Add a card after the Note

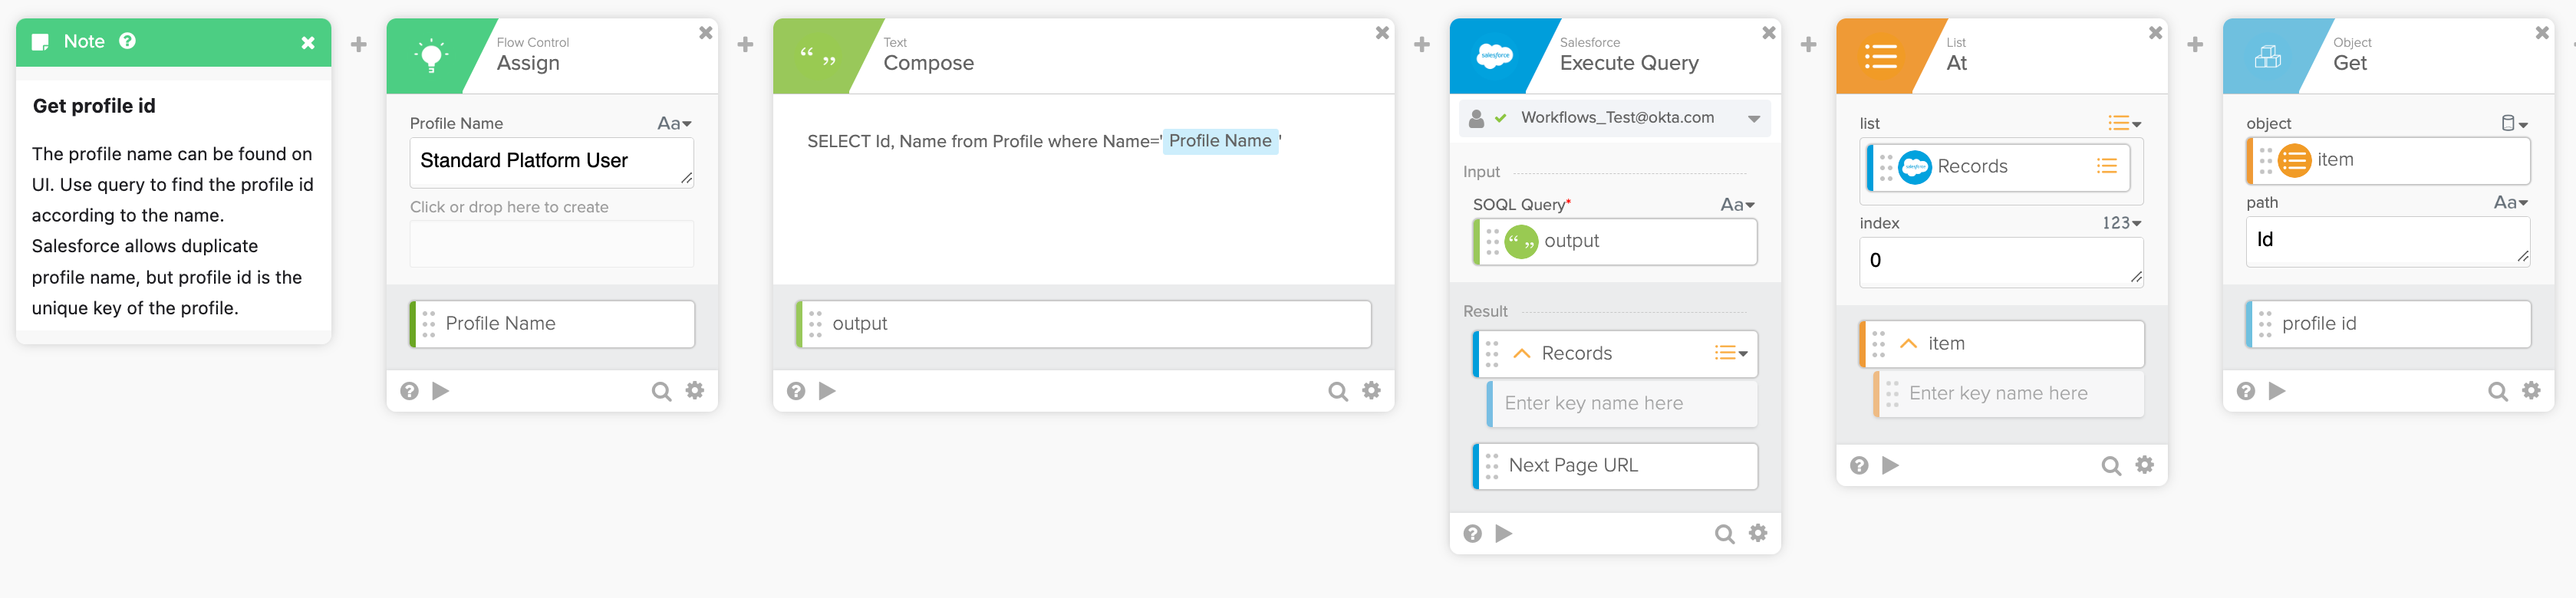[359, 45]
